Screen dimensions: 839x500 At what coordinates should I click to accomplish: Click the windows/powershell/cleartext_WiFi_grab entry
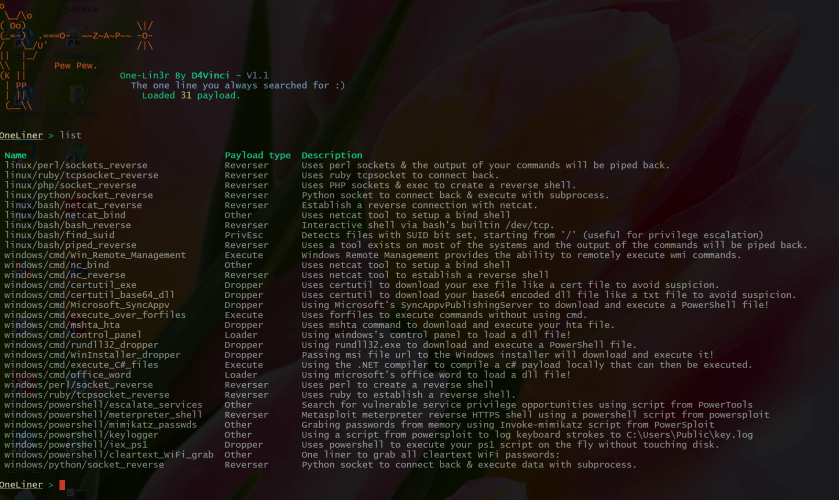click(x=109, y=455)
